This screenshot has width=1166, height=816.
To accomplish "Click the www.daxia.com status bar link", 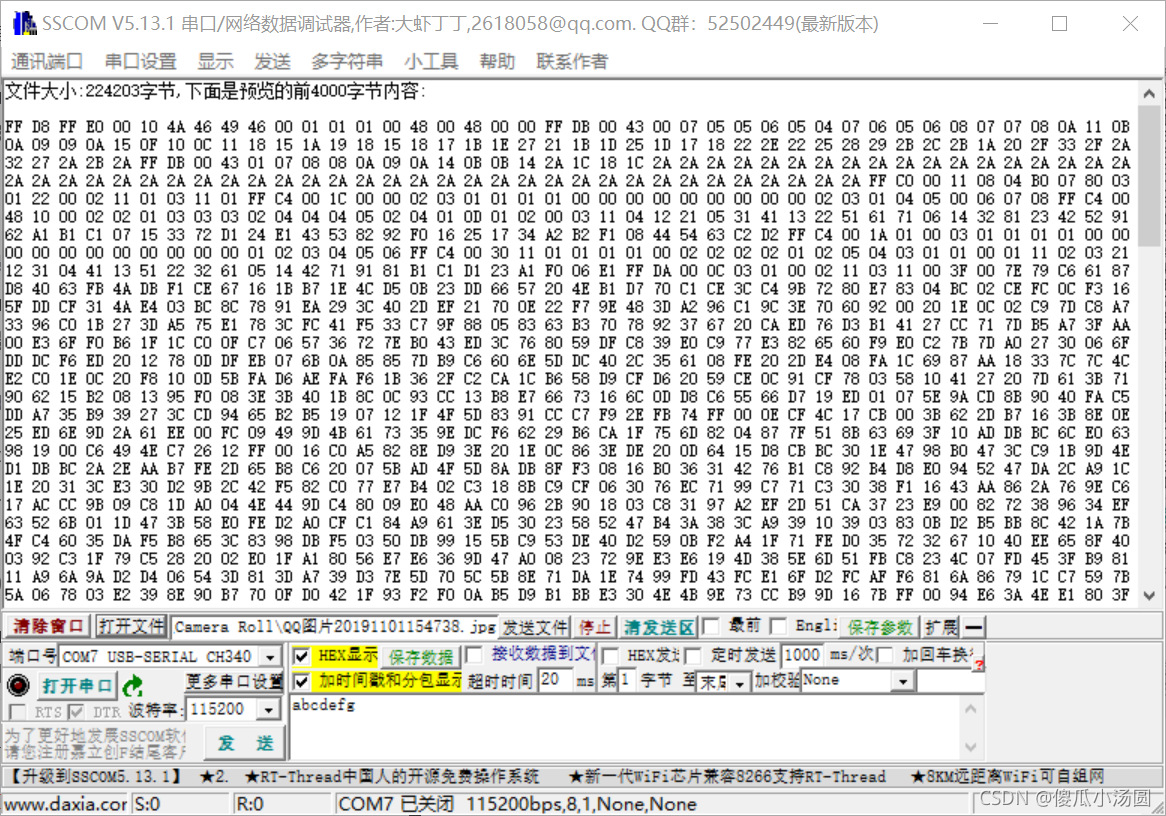I will 65,804.
